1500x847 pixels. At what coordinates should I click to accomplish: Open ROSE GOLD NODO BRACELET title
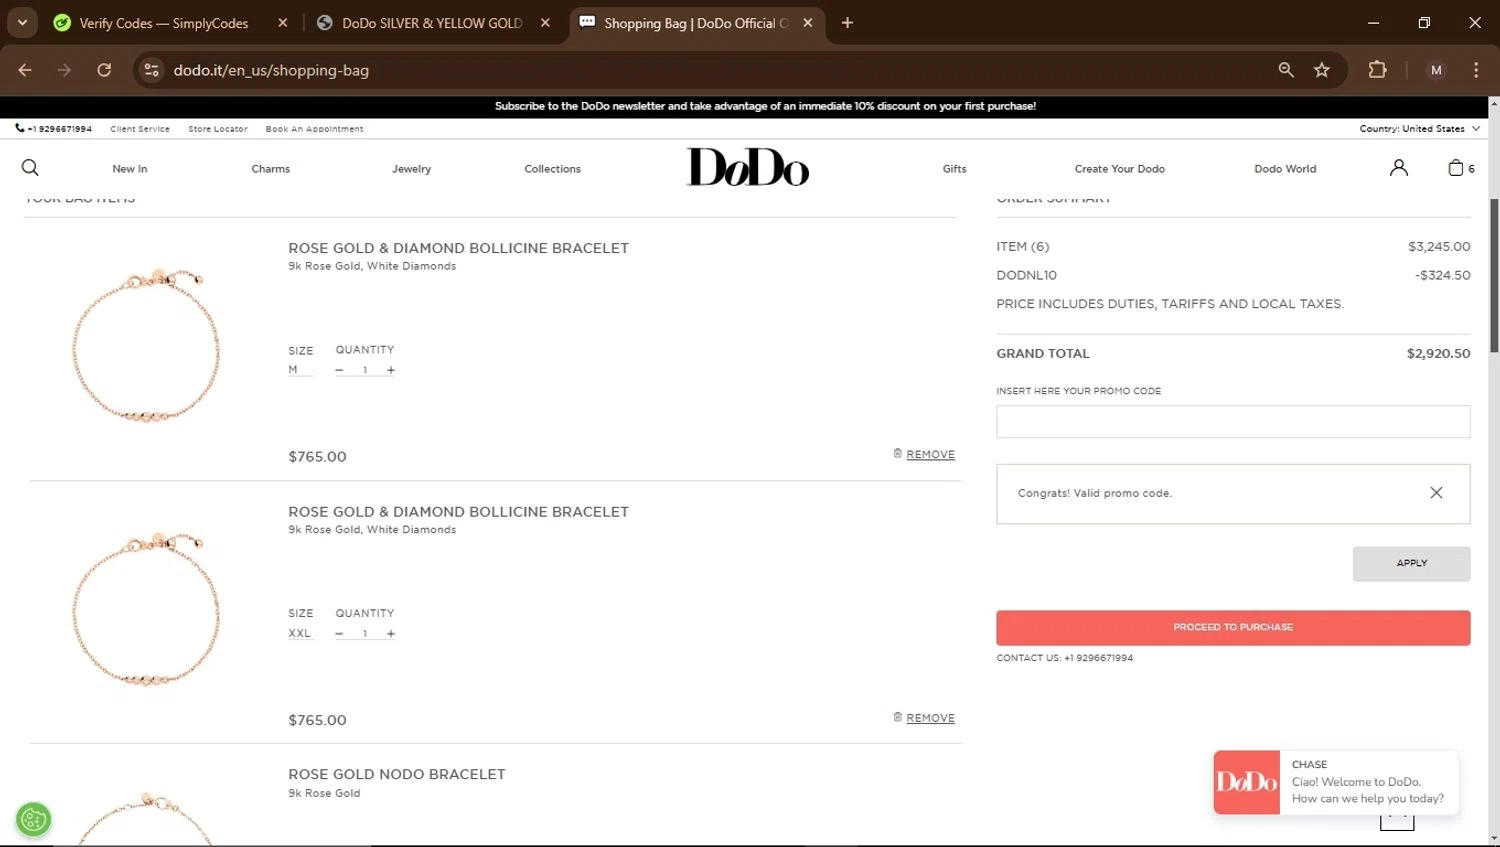tap(397, 774)
